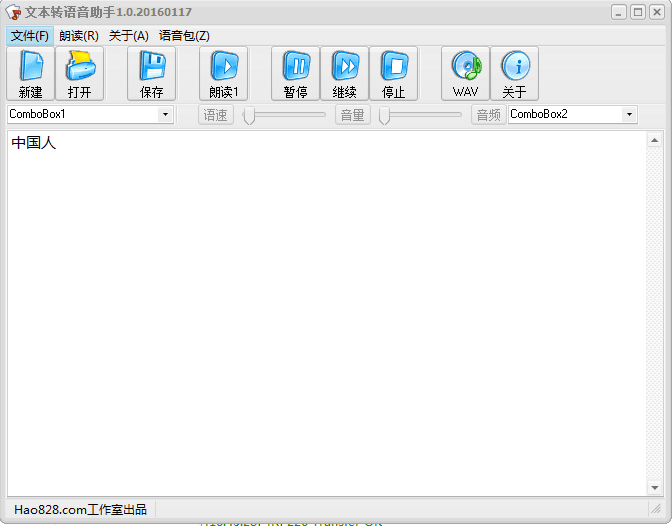Open a file with 打开 icon
This screenshot has height=526, width=672.
[79, 74]
